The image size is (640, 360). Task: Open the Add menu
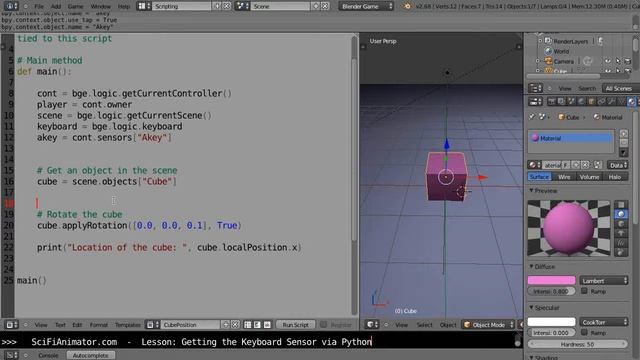[x=56, y=7]
